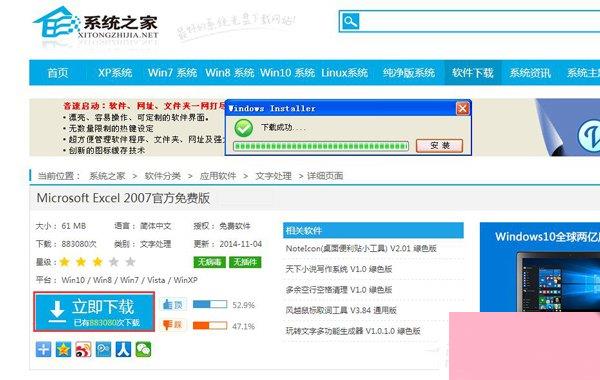Close the Windows Installer dialog

tap(463, 109)
